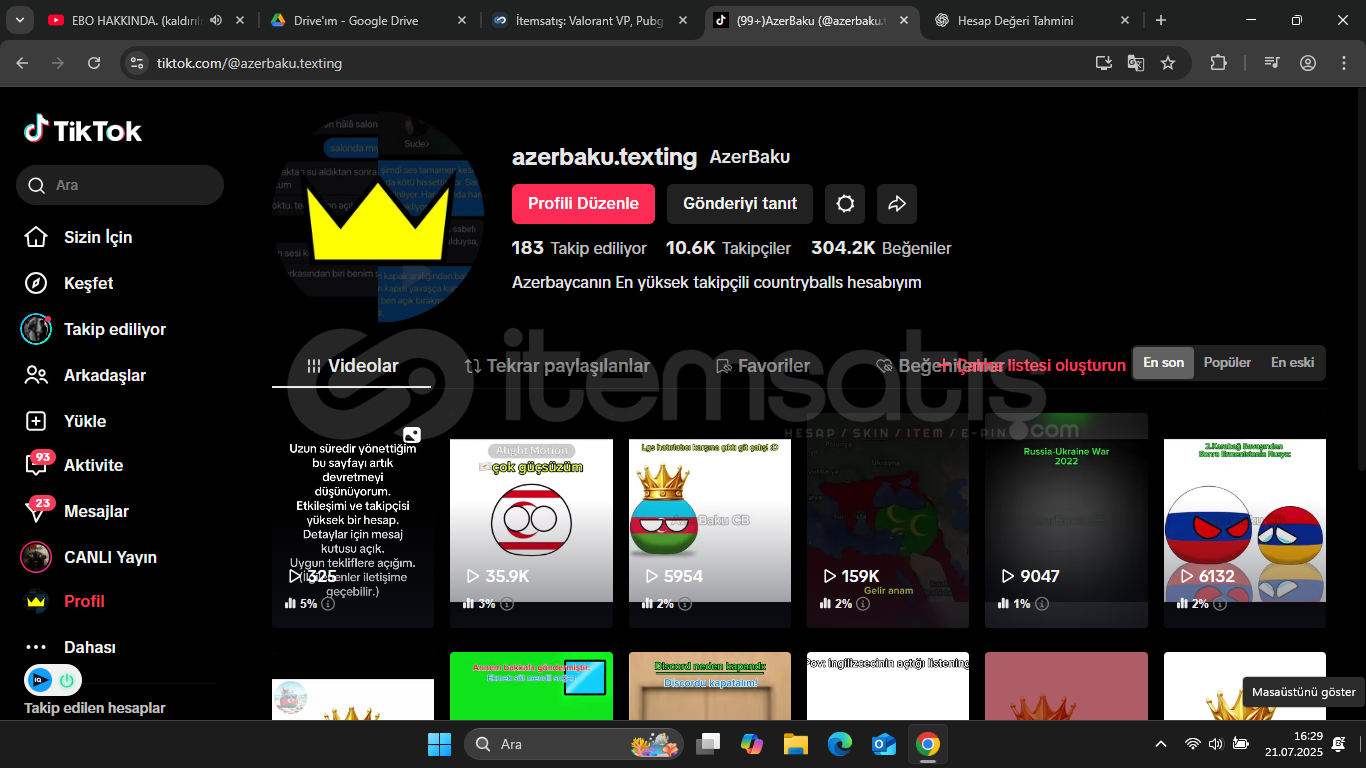Open volume control in system tray
The width and height of the screenshot is (1366, 768).
(1216, 744)
